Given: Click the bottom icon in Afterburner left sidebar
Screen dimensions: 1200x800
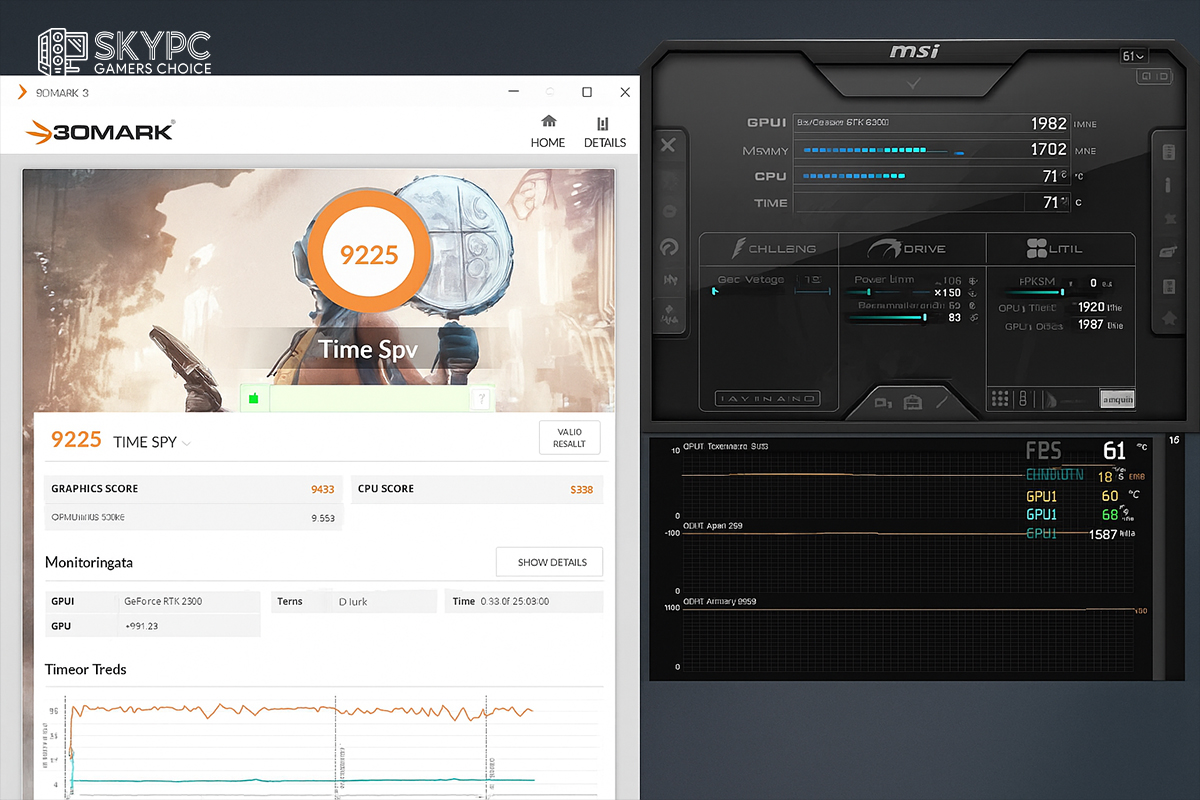Looking at the screenshot, I should (x=669, y=317).
